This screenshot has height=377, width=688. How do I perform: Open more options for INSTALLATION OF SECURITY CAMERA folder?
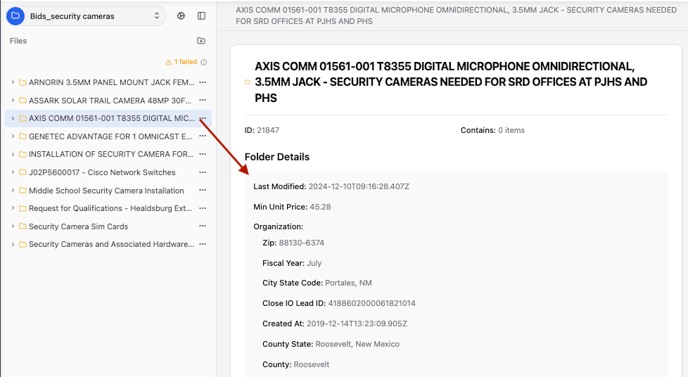click(x=202, y=154)
